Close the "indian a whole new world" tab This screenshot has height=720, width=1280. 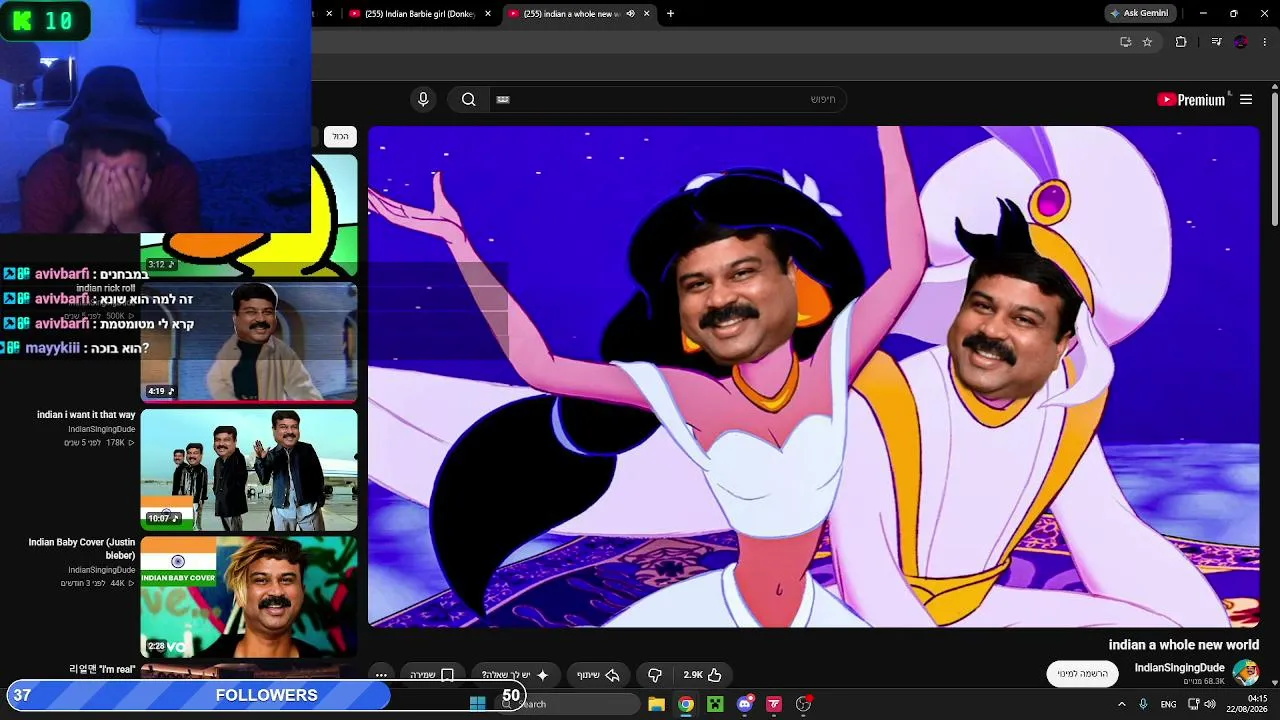(647, 14)
